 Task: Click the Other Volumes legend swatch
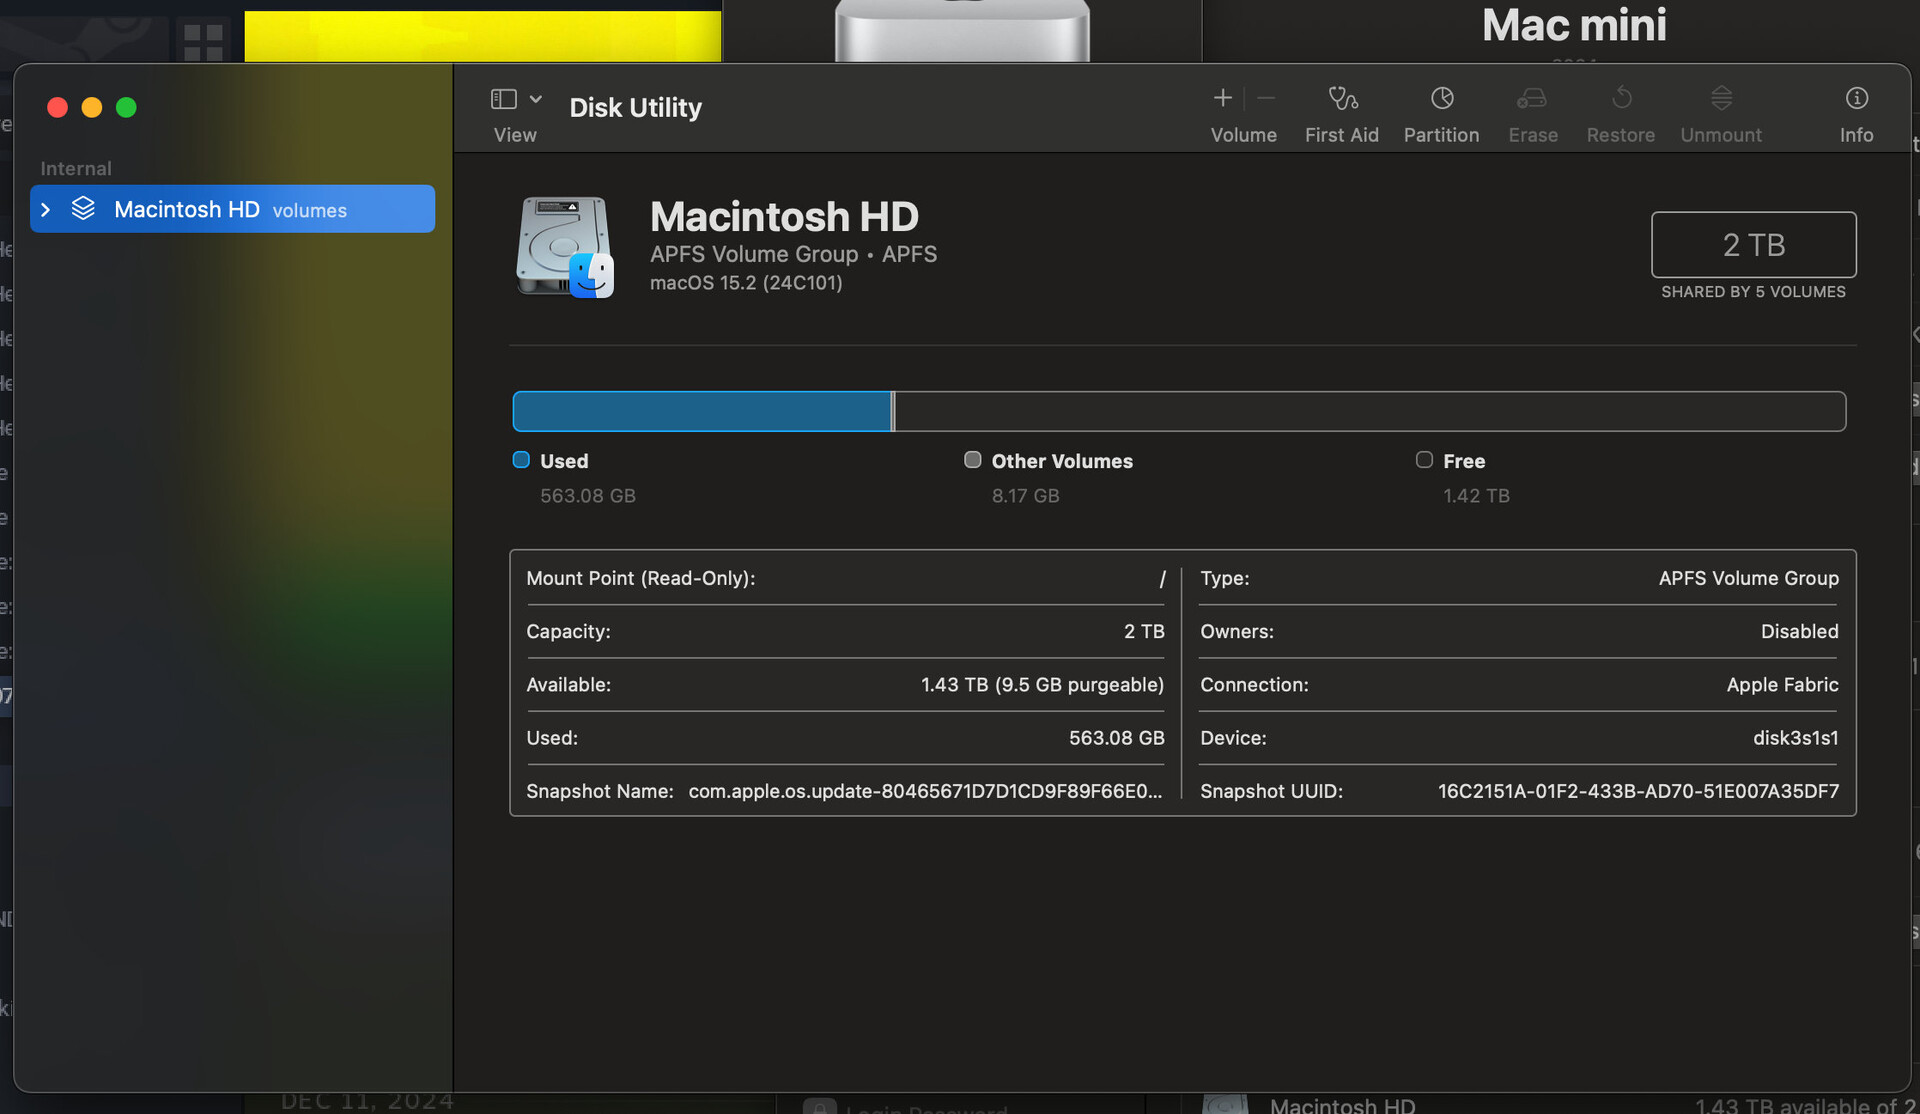point(972,460)
